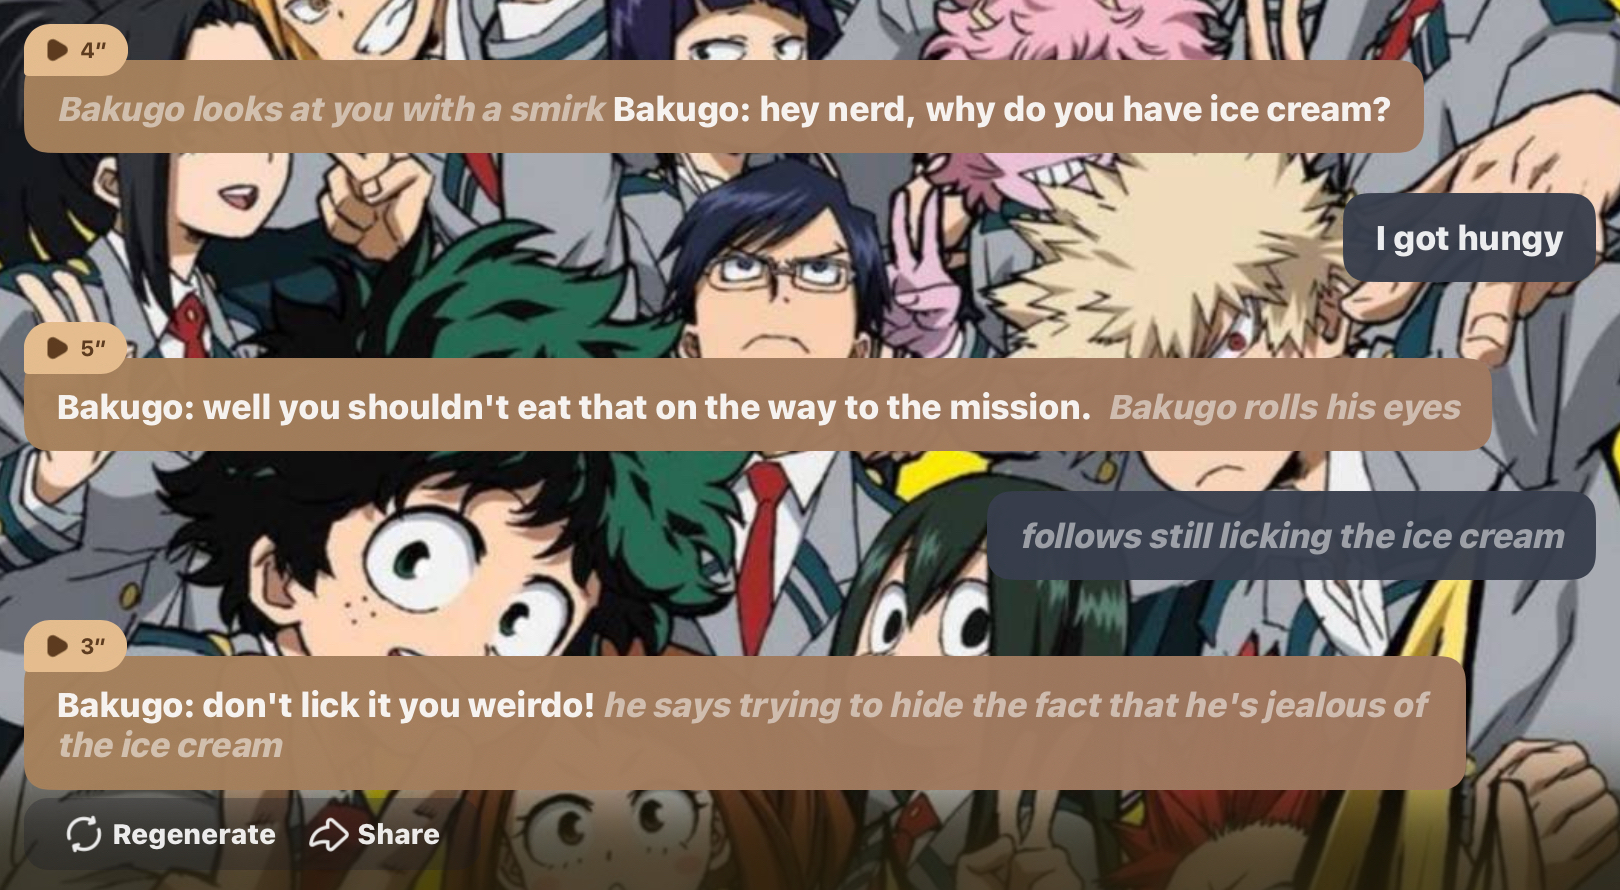Play the 3-second voice clip triangle

[58, 646]
